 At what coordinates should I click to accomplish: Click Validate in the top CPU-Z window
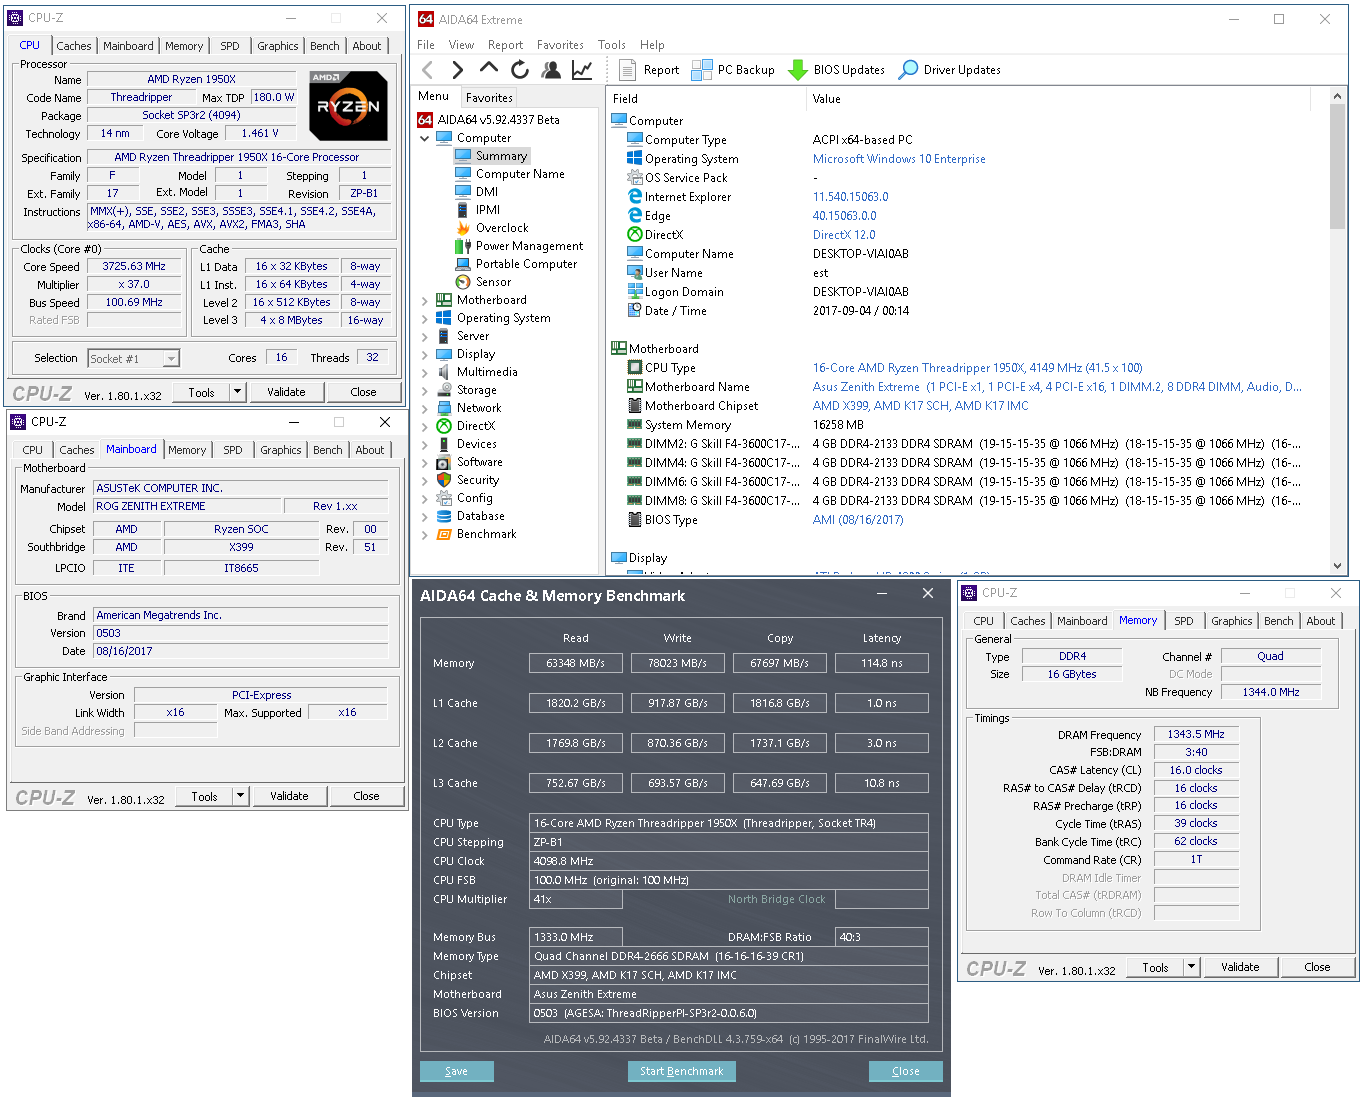coord(286,392)
